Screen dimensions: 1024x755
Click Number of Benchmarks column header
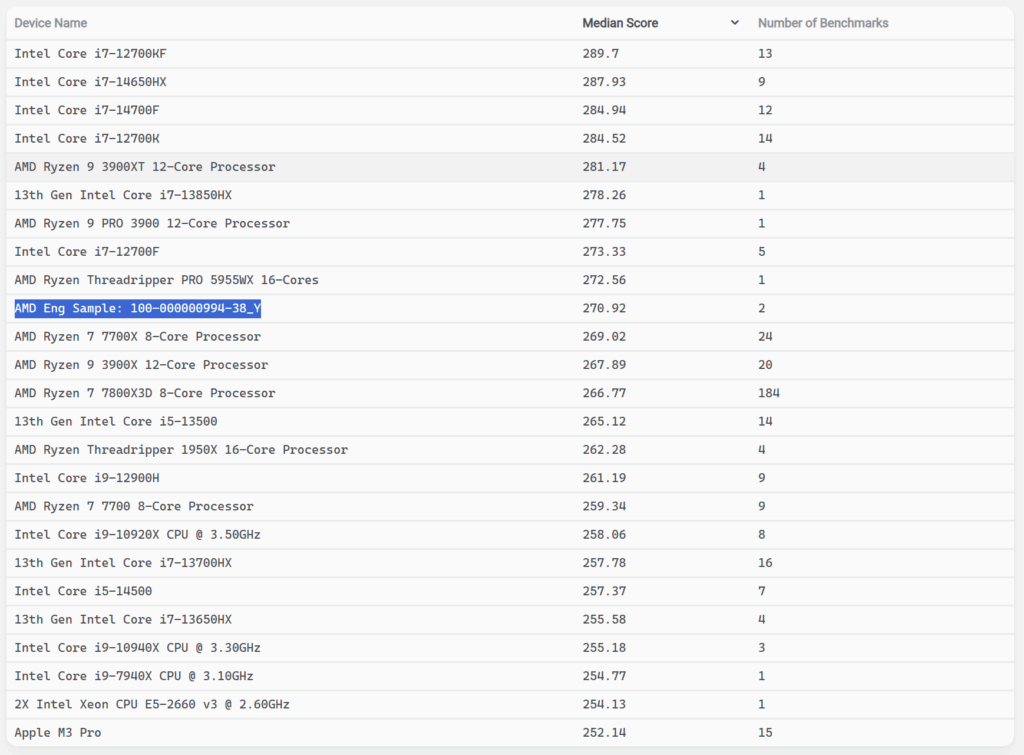coord(823,23)
